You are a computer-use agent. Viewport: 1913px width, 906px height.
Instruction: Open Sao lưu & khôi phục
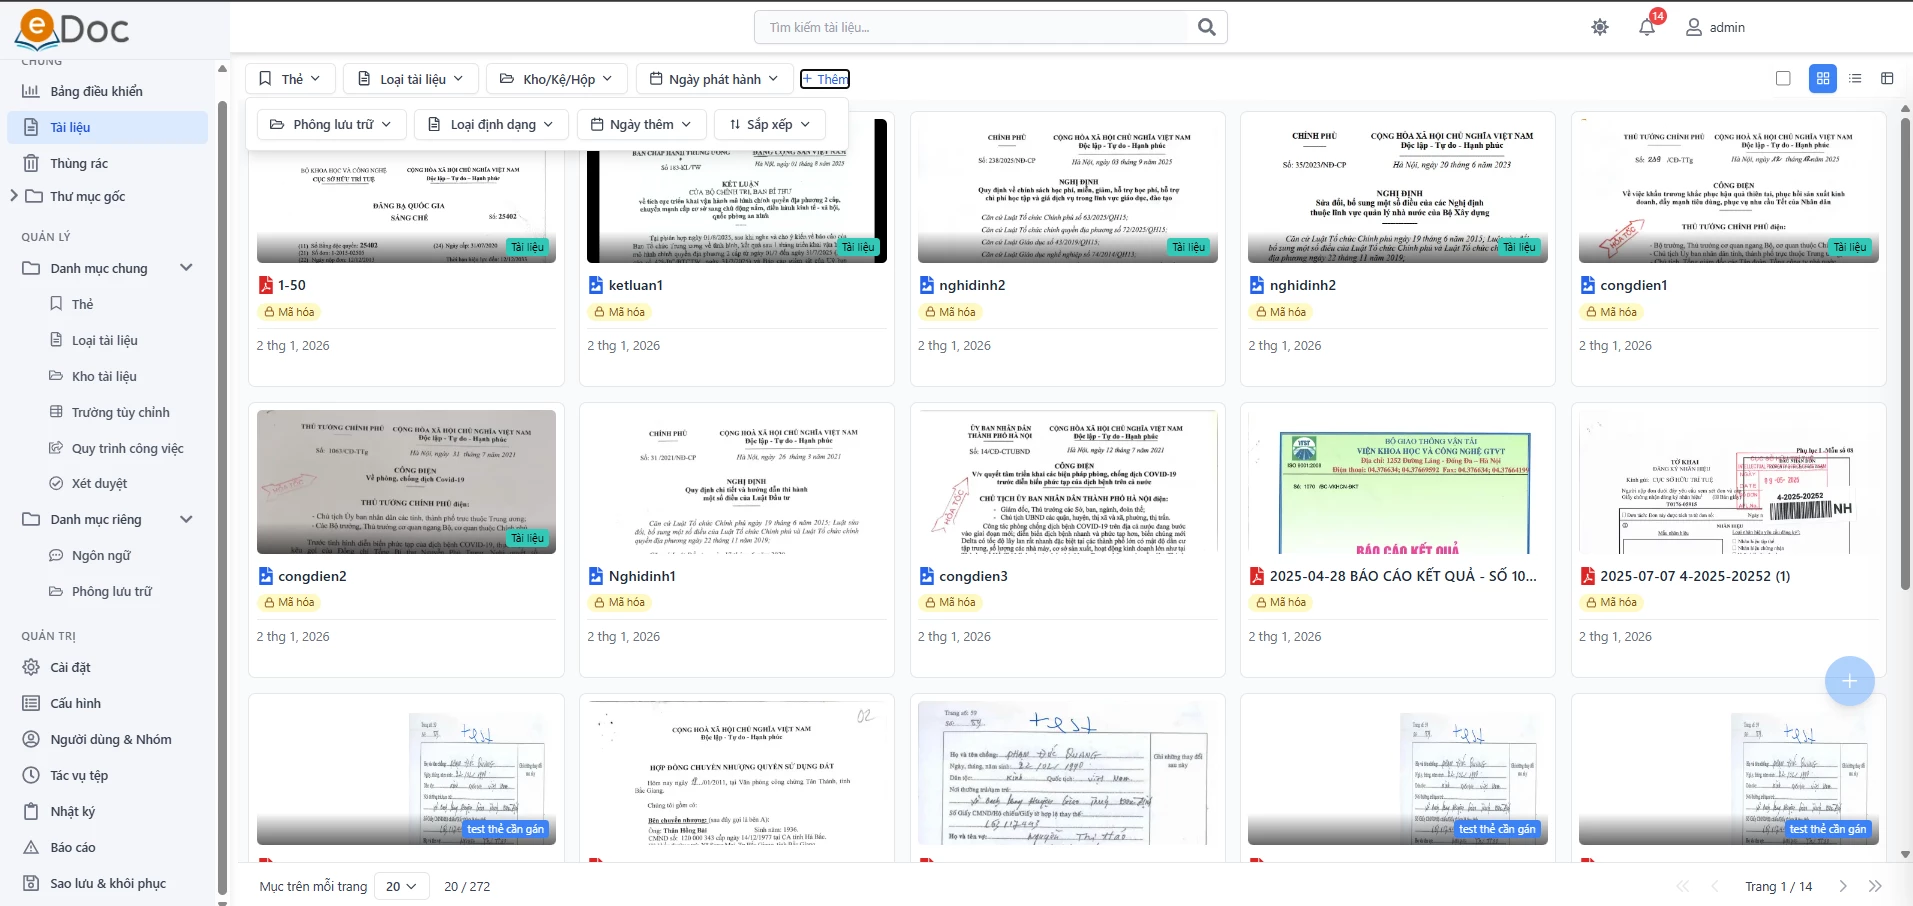coord(105,883)
